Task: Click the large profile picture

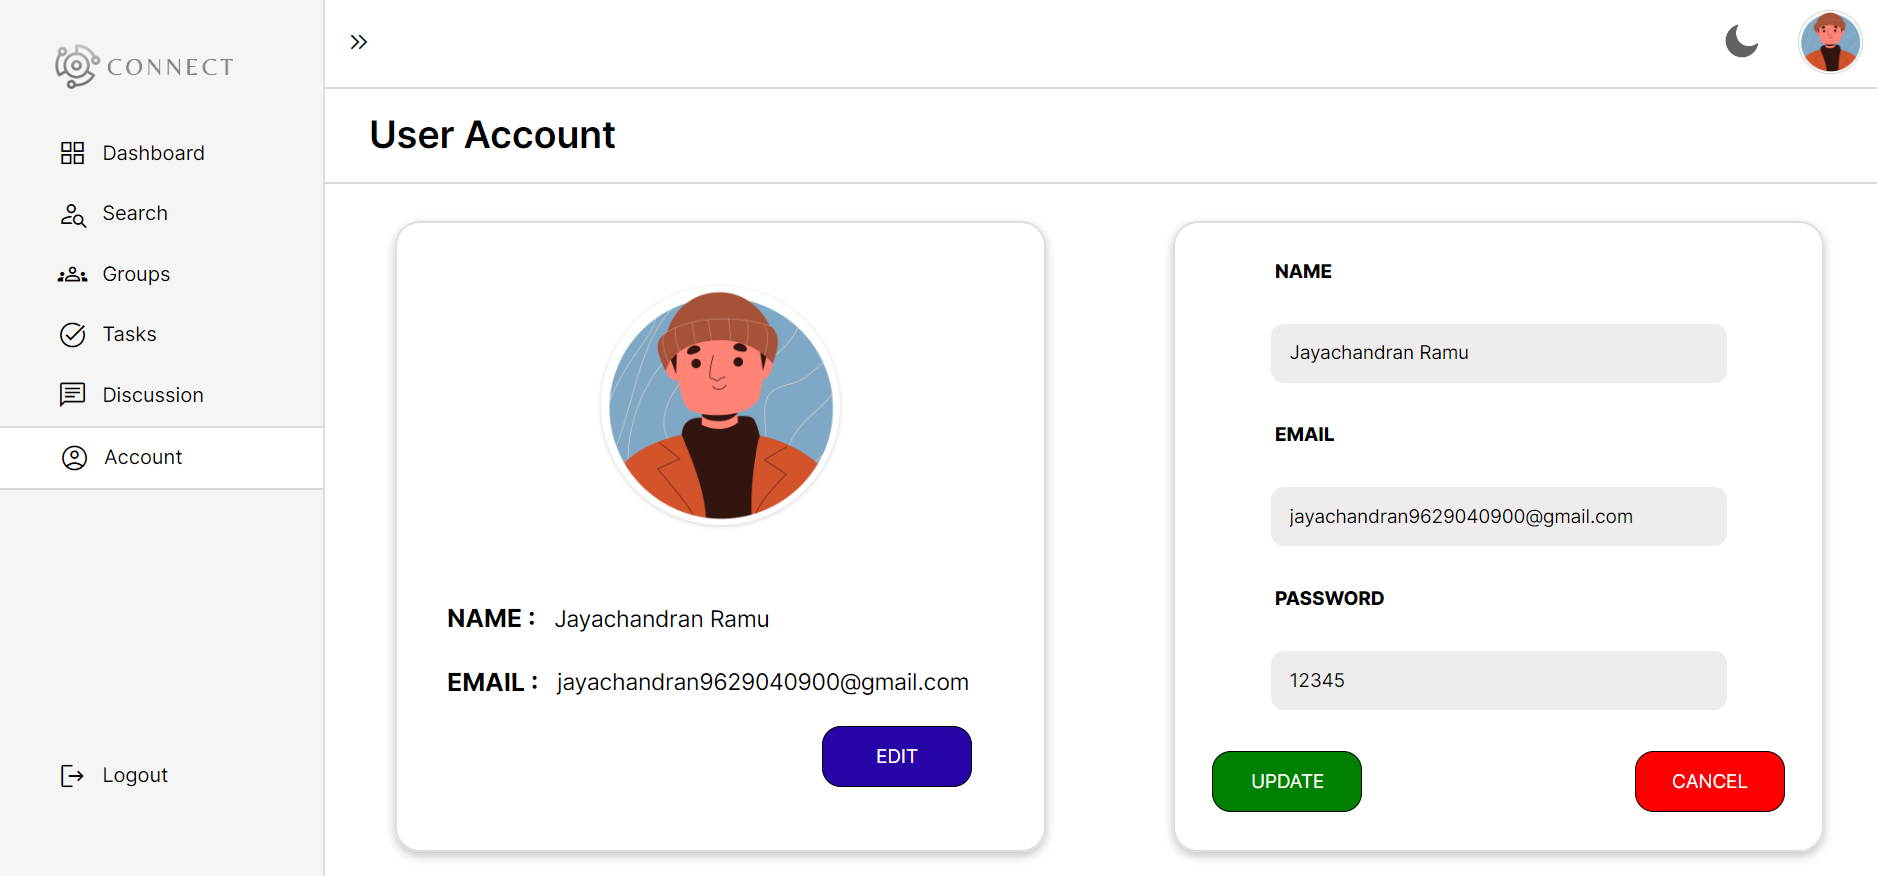Action: [720, 406]
